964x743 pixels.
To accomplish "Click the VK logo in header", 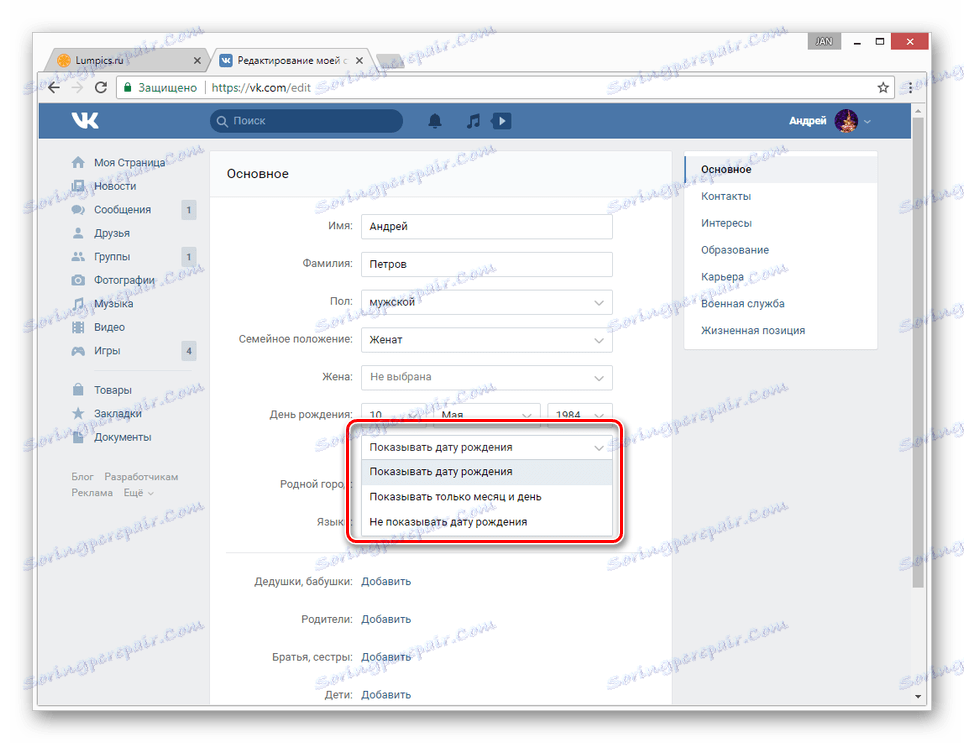I will 85,120.
